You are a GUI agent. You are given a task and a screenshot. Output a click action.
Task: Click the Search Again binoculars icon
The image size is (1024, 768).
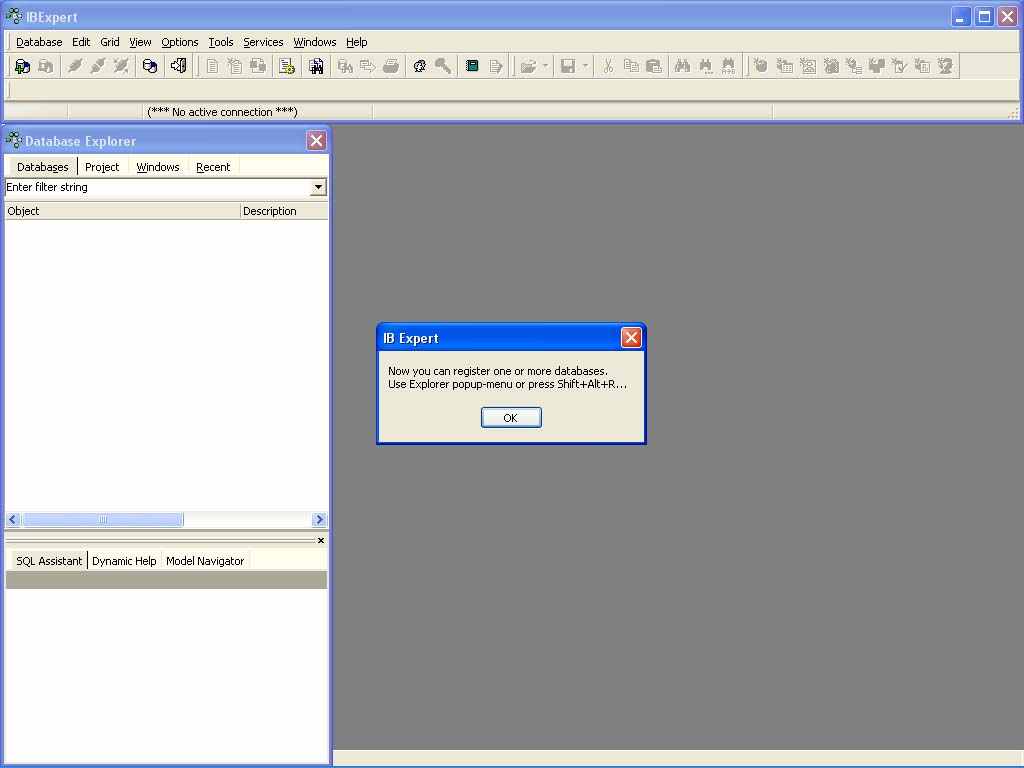[705, 66]
